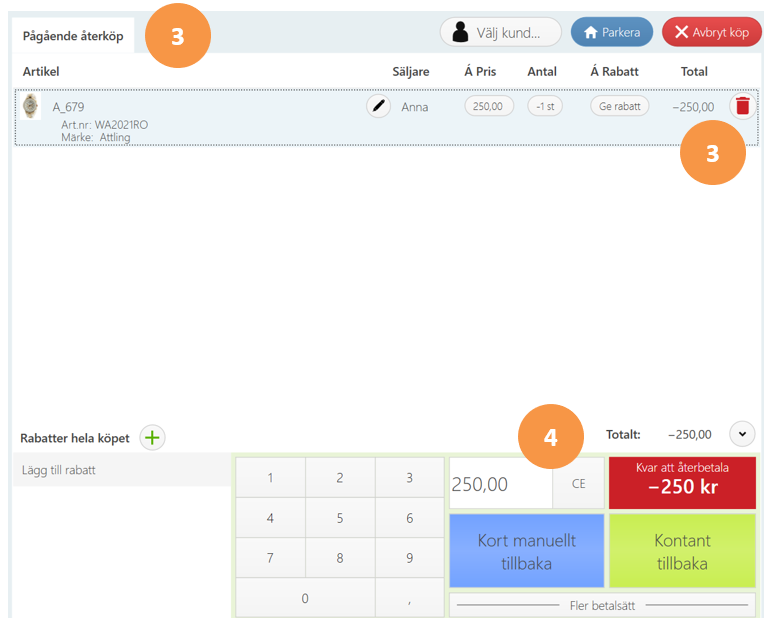Click article name A_679

pos(68,107)
